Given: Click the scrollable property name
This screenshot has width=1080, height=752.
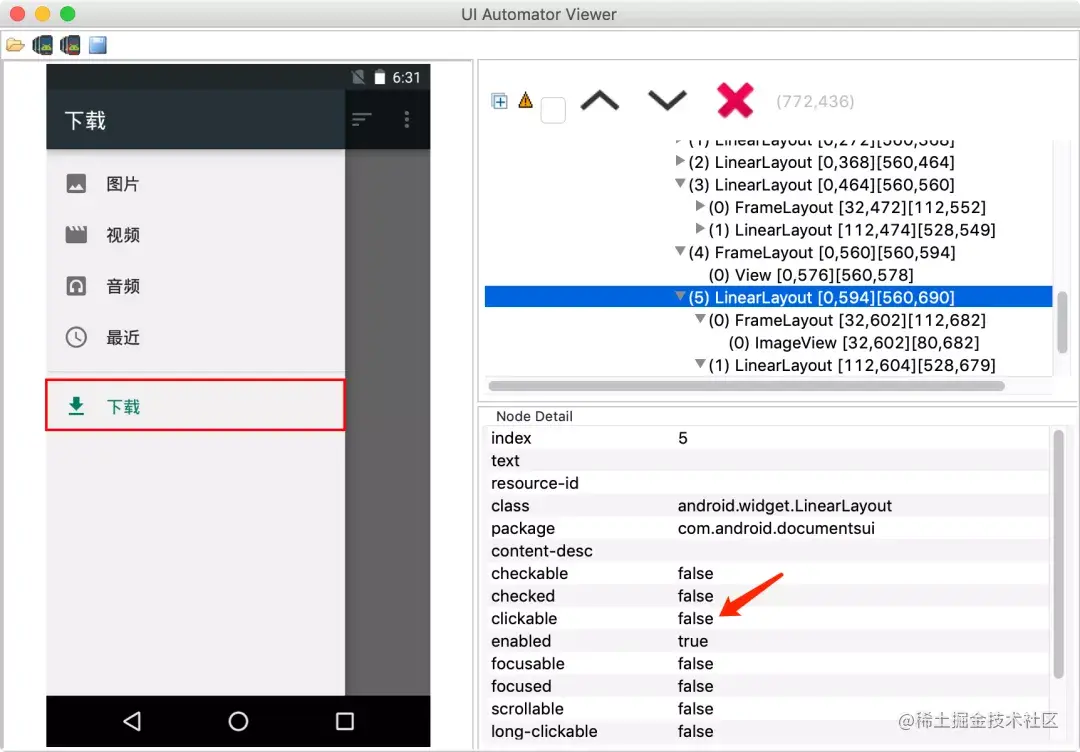Looking at the screenshot, I should point(527,709).
